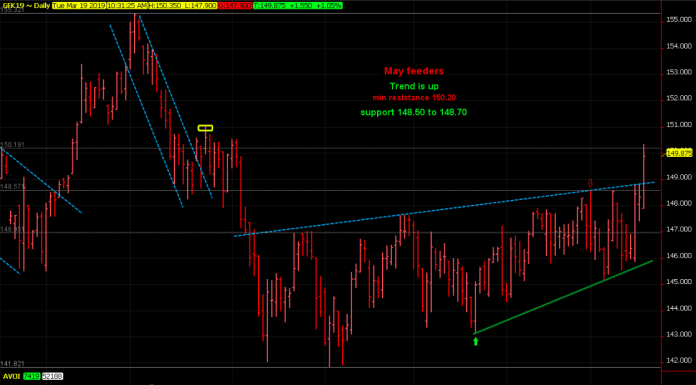Select the 155.000 price axis label
Screen dimensions: 696x385
click(x=680, y=20)
